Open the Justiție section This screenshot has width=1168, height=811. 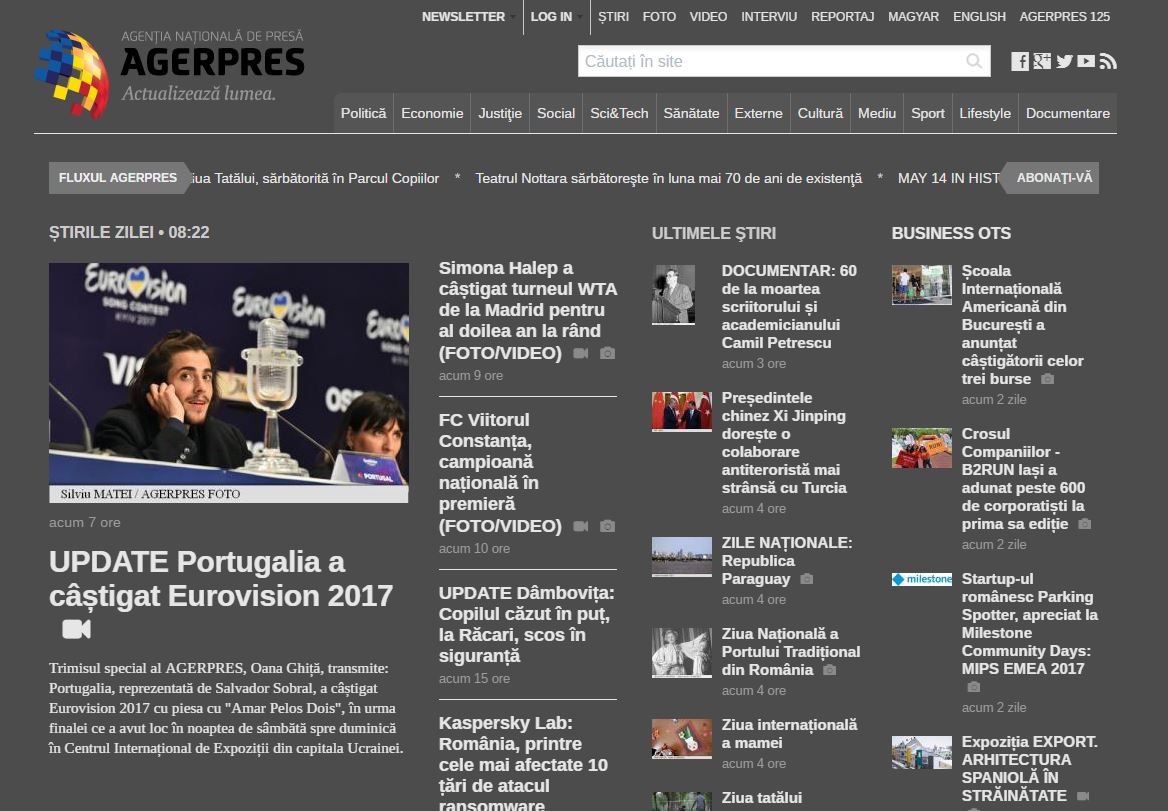point(500,113)
